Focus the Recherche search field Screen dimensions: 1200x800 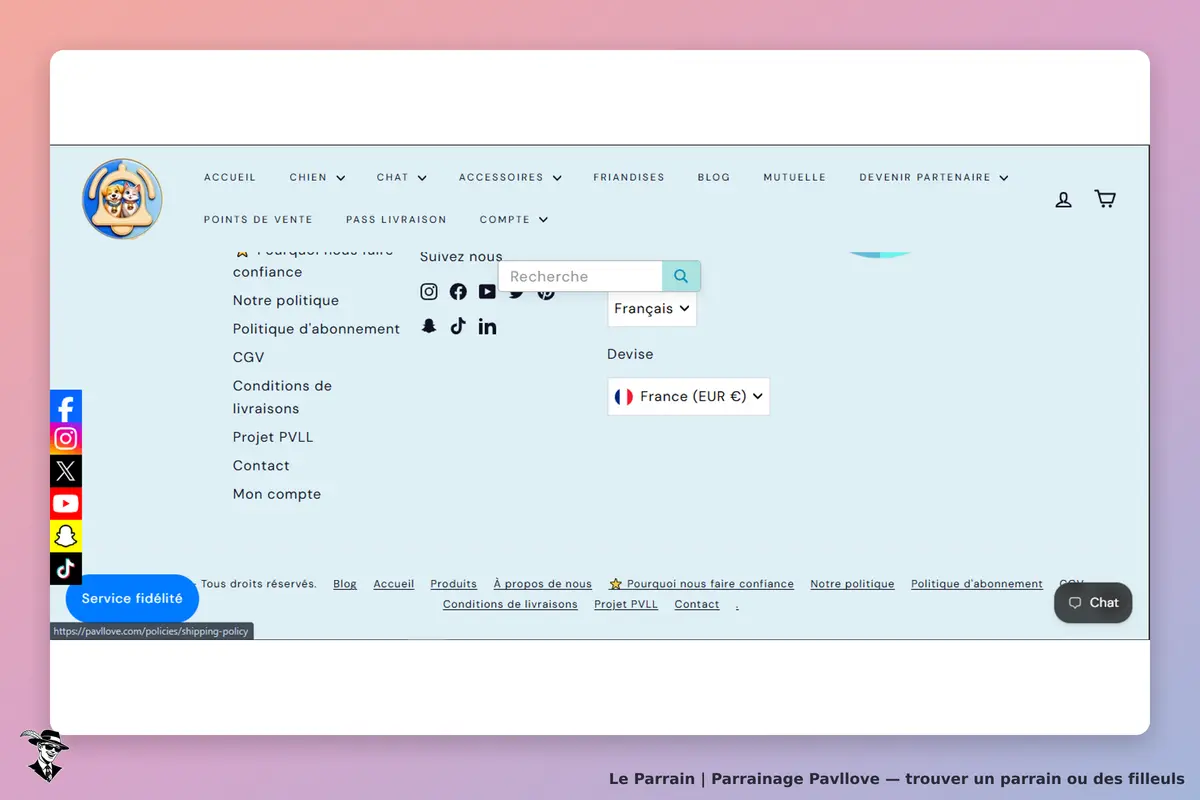(x=581, y=276)
